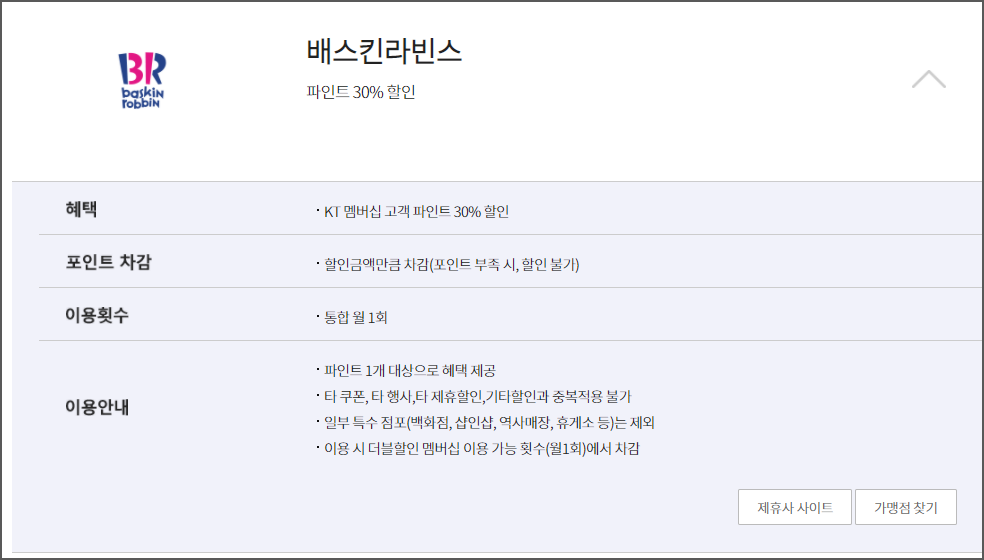Select the 이용횟수 row label
This screenshot has height=560, width=984.
[97, 315]
